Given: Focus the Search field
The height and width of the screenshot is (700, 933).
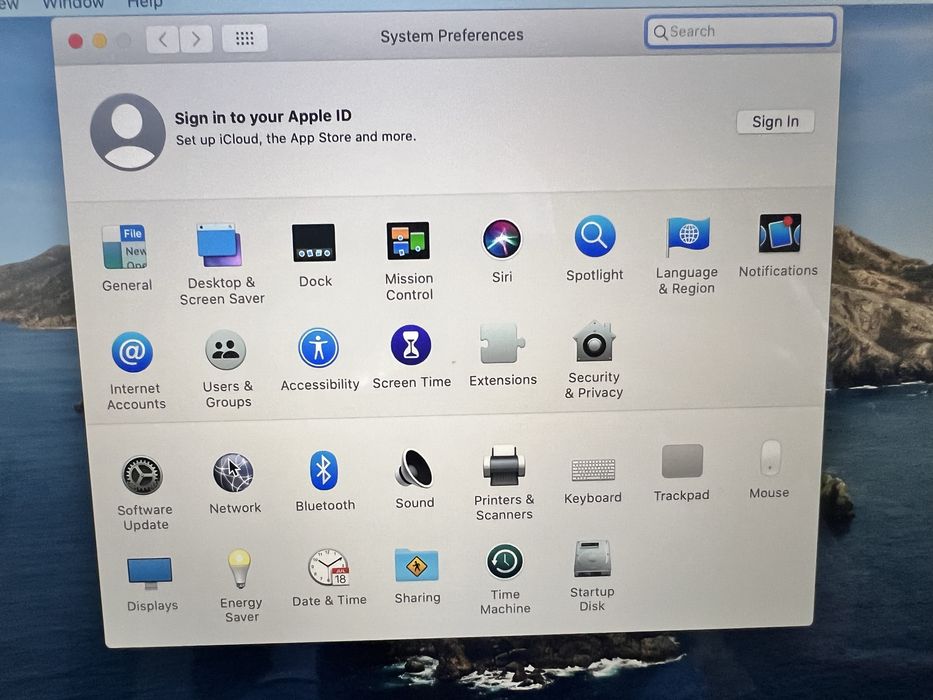Looking at the screenshot, I should click(x=740, y=31).
